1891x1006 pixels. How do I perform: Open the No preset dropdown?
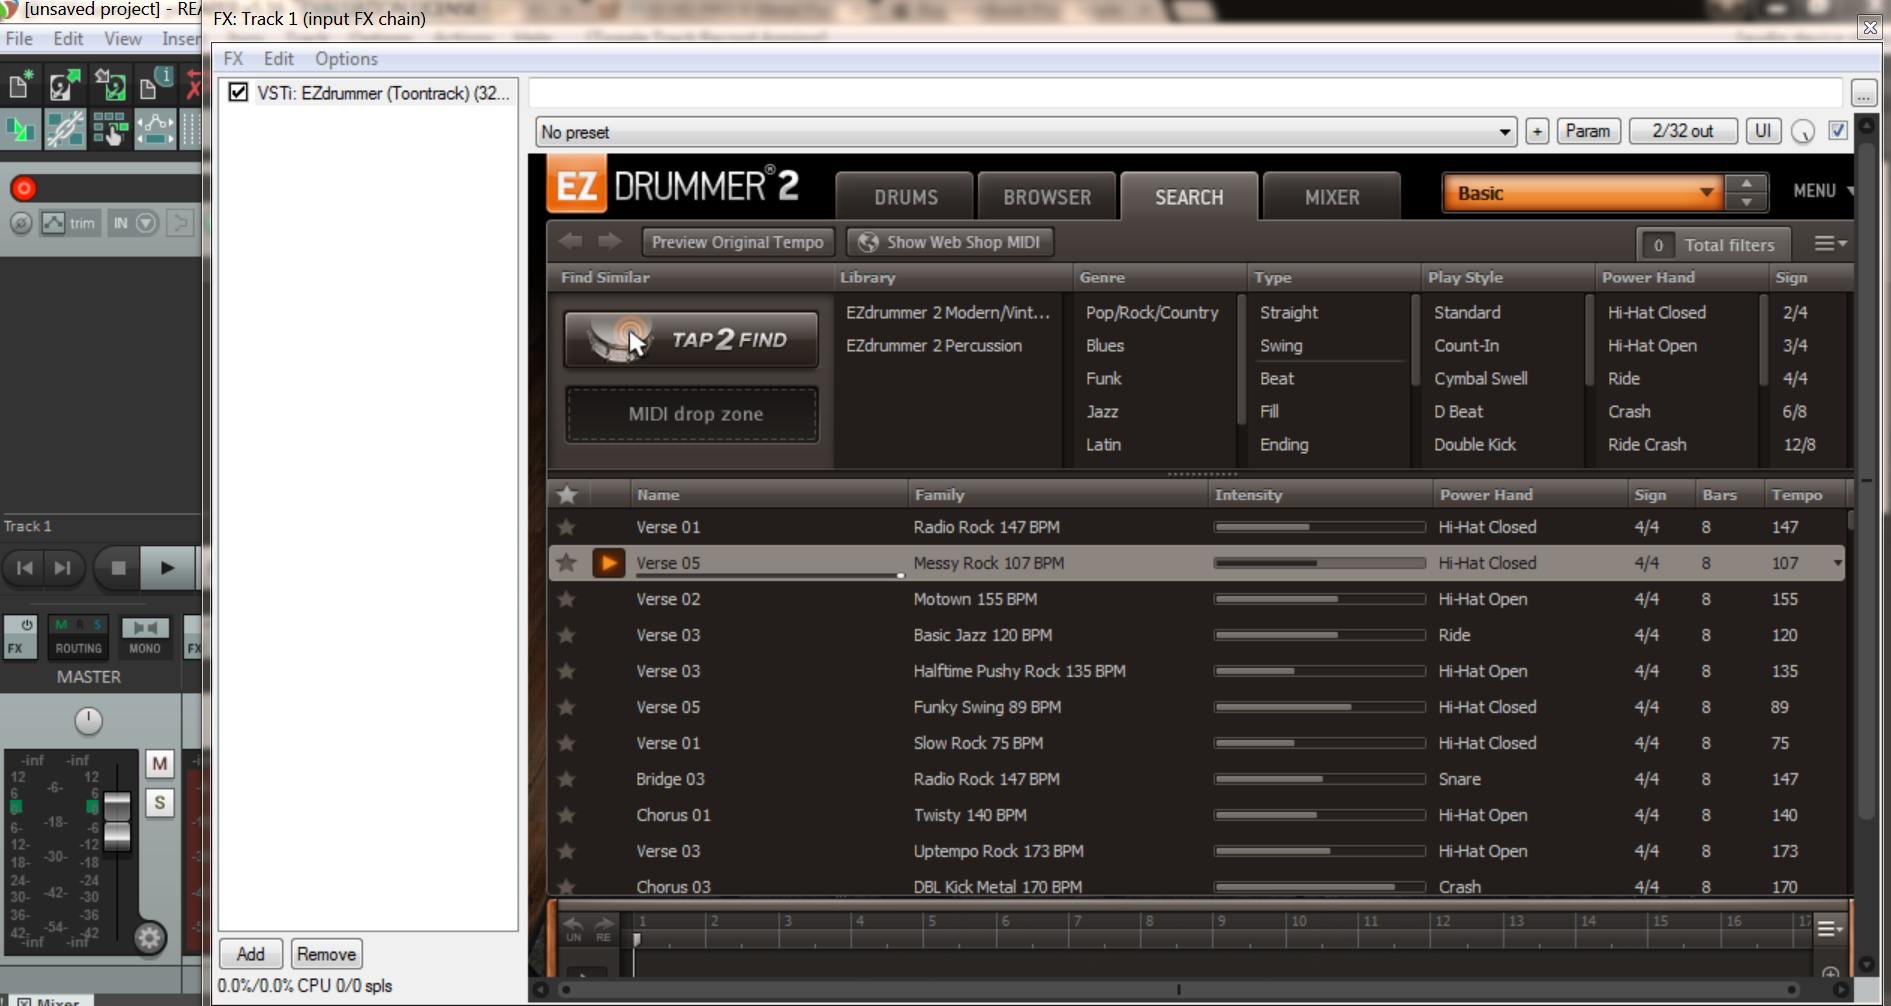(1027, 132)
